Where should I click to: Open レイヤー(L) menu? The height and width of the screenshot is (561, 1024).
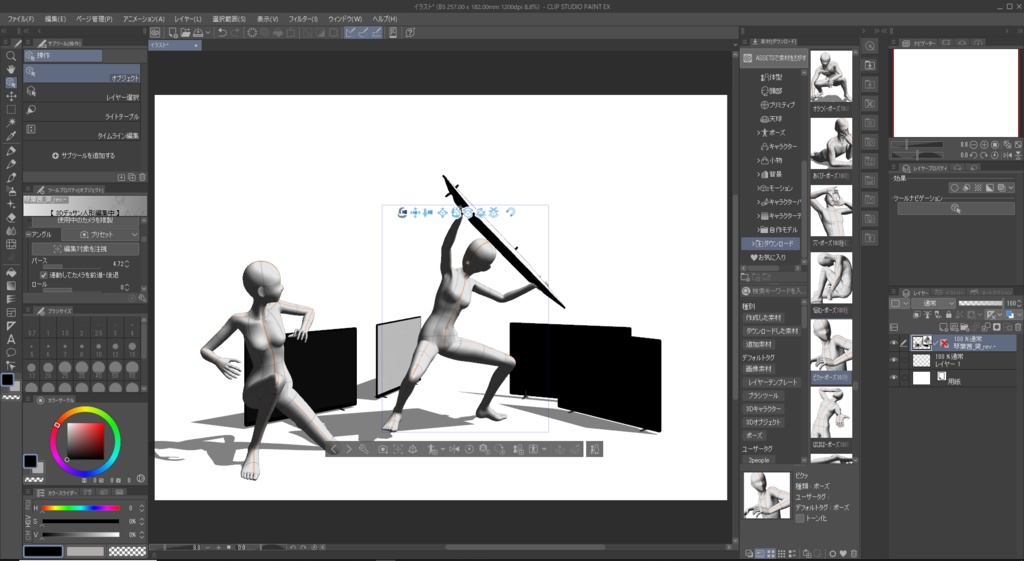point(188,19)
